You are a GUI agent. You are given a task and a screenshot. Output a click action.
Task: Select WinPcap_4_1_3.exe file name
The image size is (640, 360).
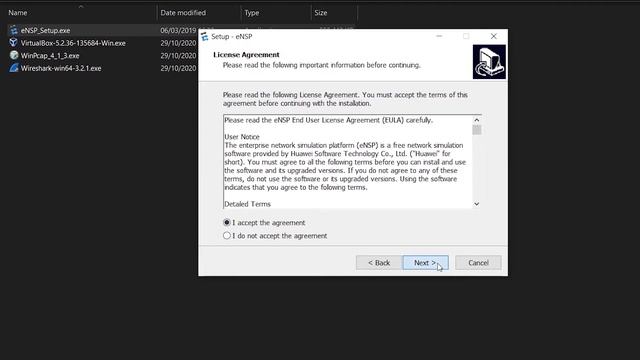[x=50, y=56]
